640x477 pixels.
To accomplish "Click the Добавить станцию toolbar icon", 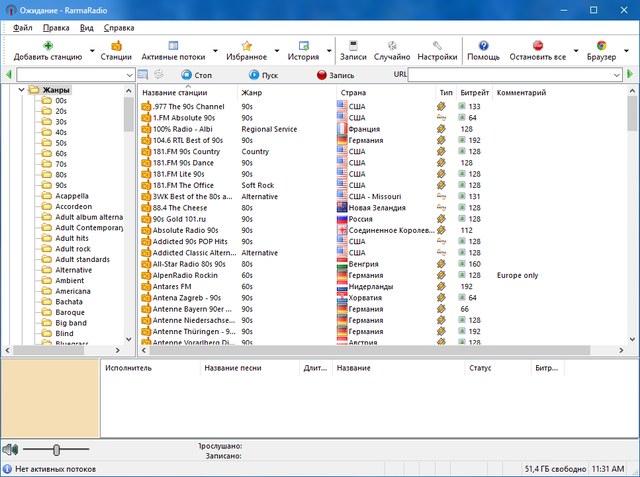I will pyautogui.click(x=47, y=46).
